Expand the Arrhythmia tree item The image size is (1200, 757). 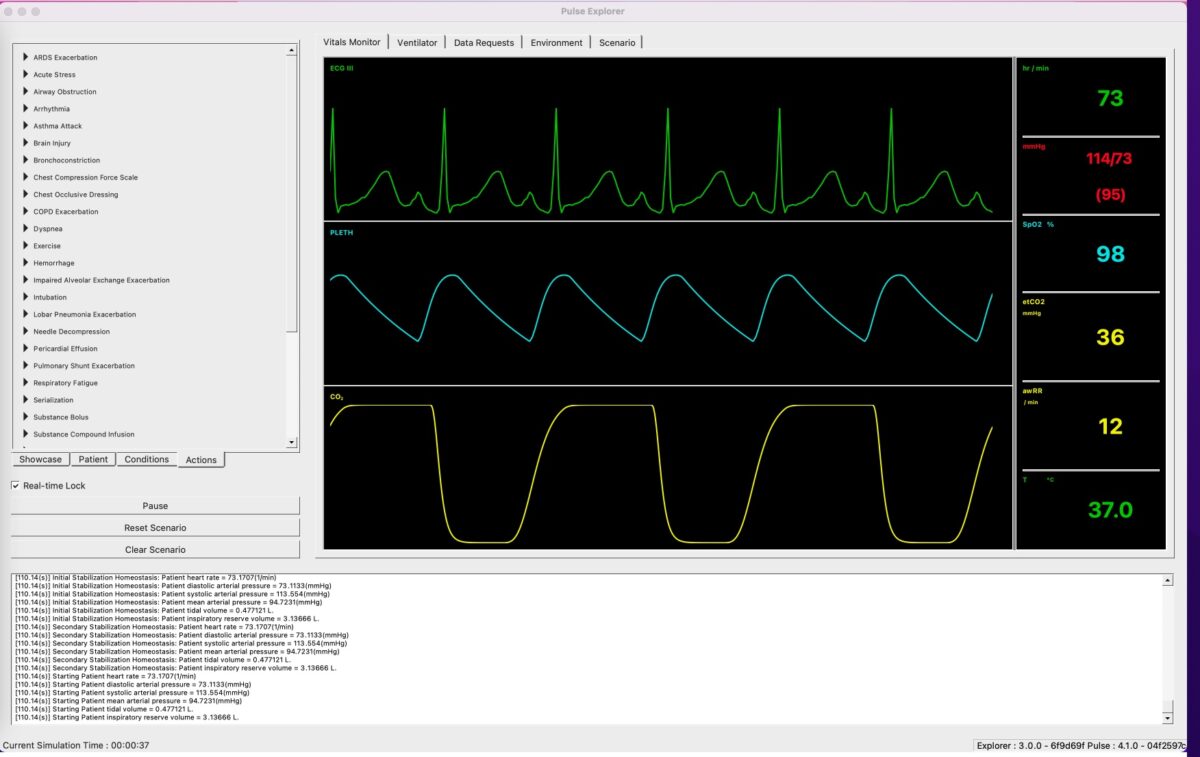click(x=24, y=108)
